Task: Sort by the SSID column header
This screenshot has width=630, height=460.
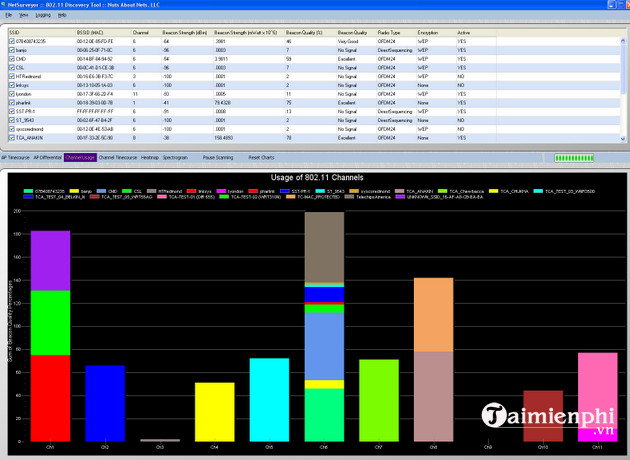Action: pyautogui.click(x=42, y=33)
